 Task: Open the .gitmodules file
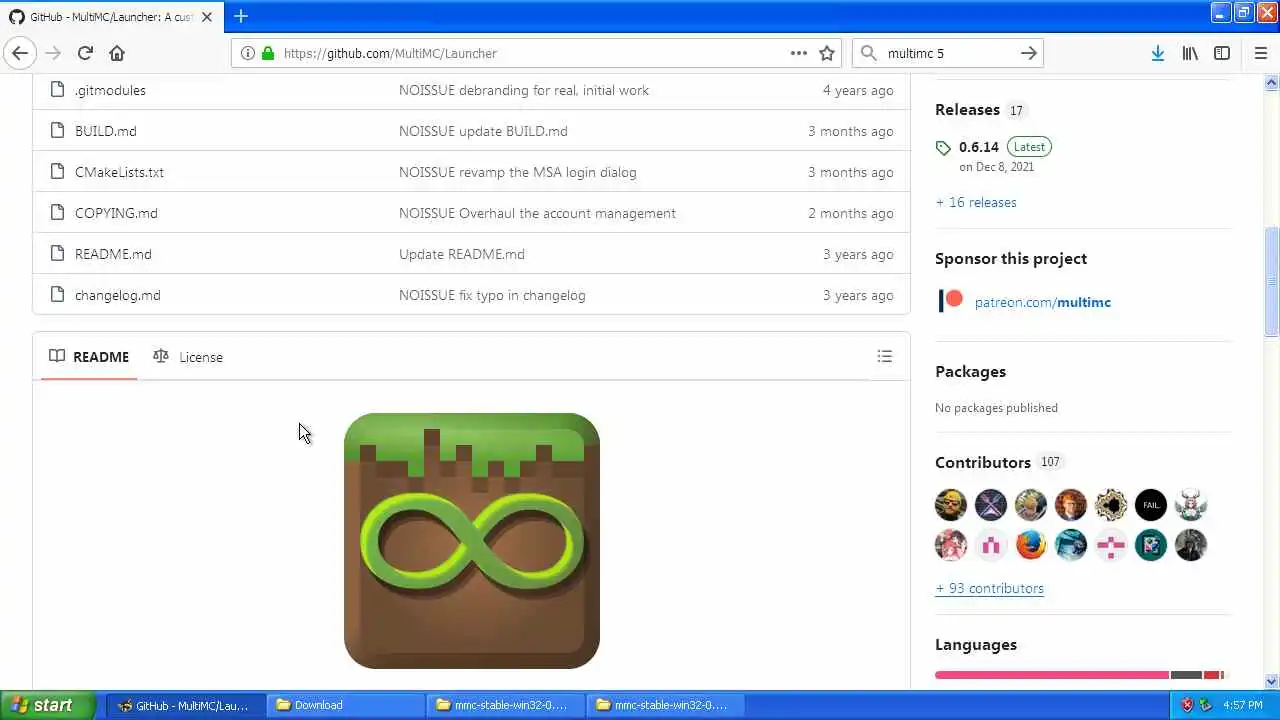[x=110, y=90]
